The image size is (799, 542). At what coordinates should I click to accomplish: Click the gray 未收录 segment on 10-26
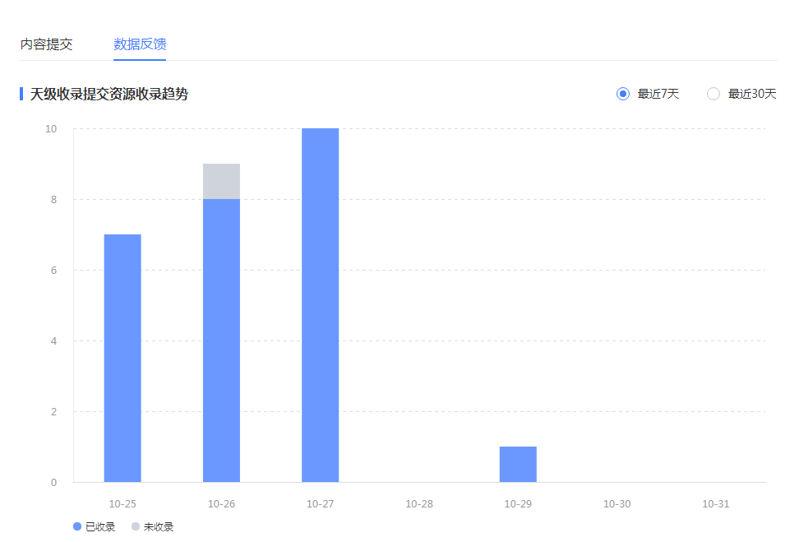(222, 181)
